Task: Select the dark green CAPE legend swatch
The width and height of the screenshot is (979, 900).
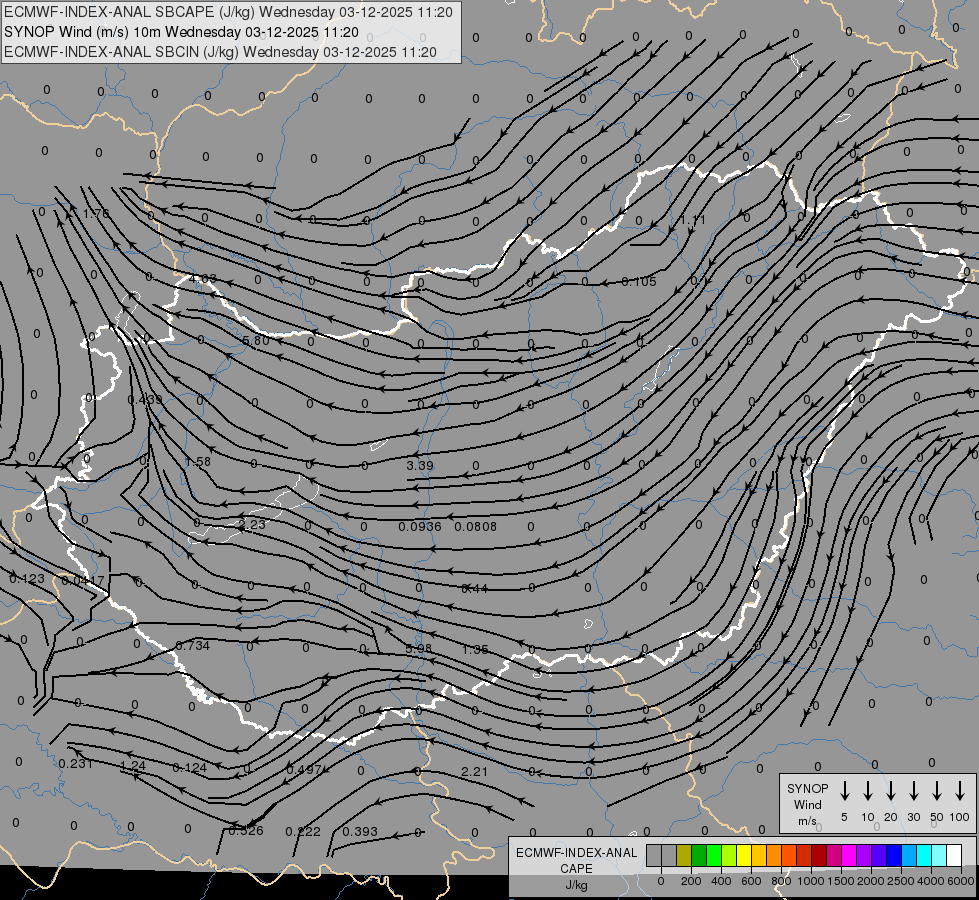Action: (x=699, y=855)
